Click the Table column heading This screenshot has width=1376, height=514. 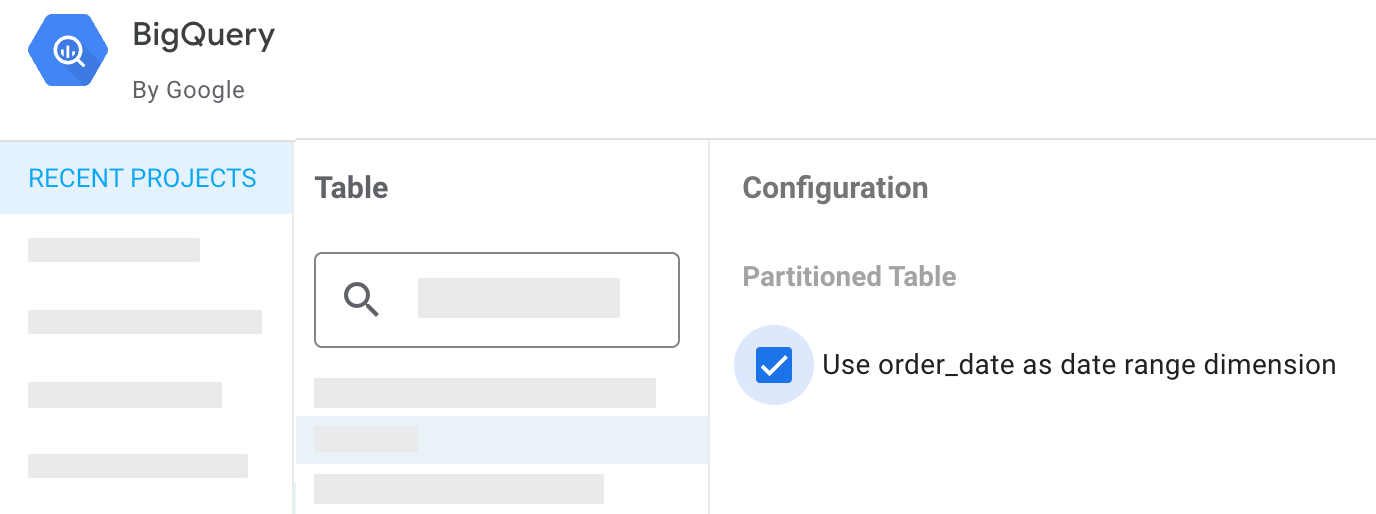351,188
